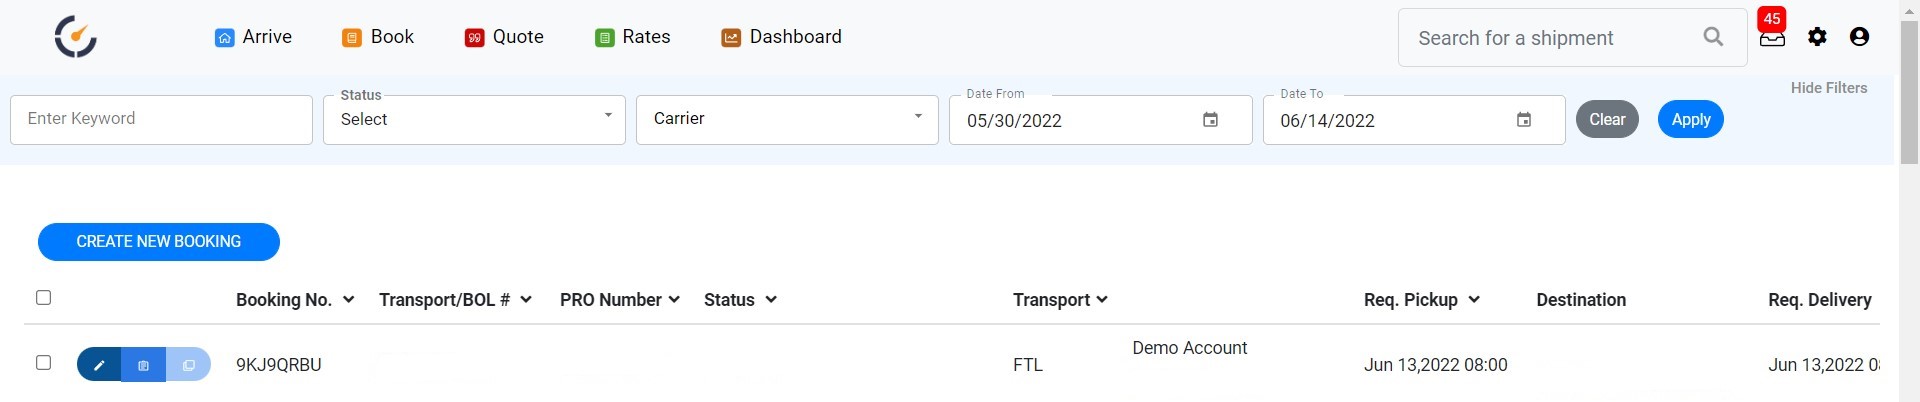
Task: Tick the checkbox for booking 9KJ9QRBU
Action: 43,363
